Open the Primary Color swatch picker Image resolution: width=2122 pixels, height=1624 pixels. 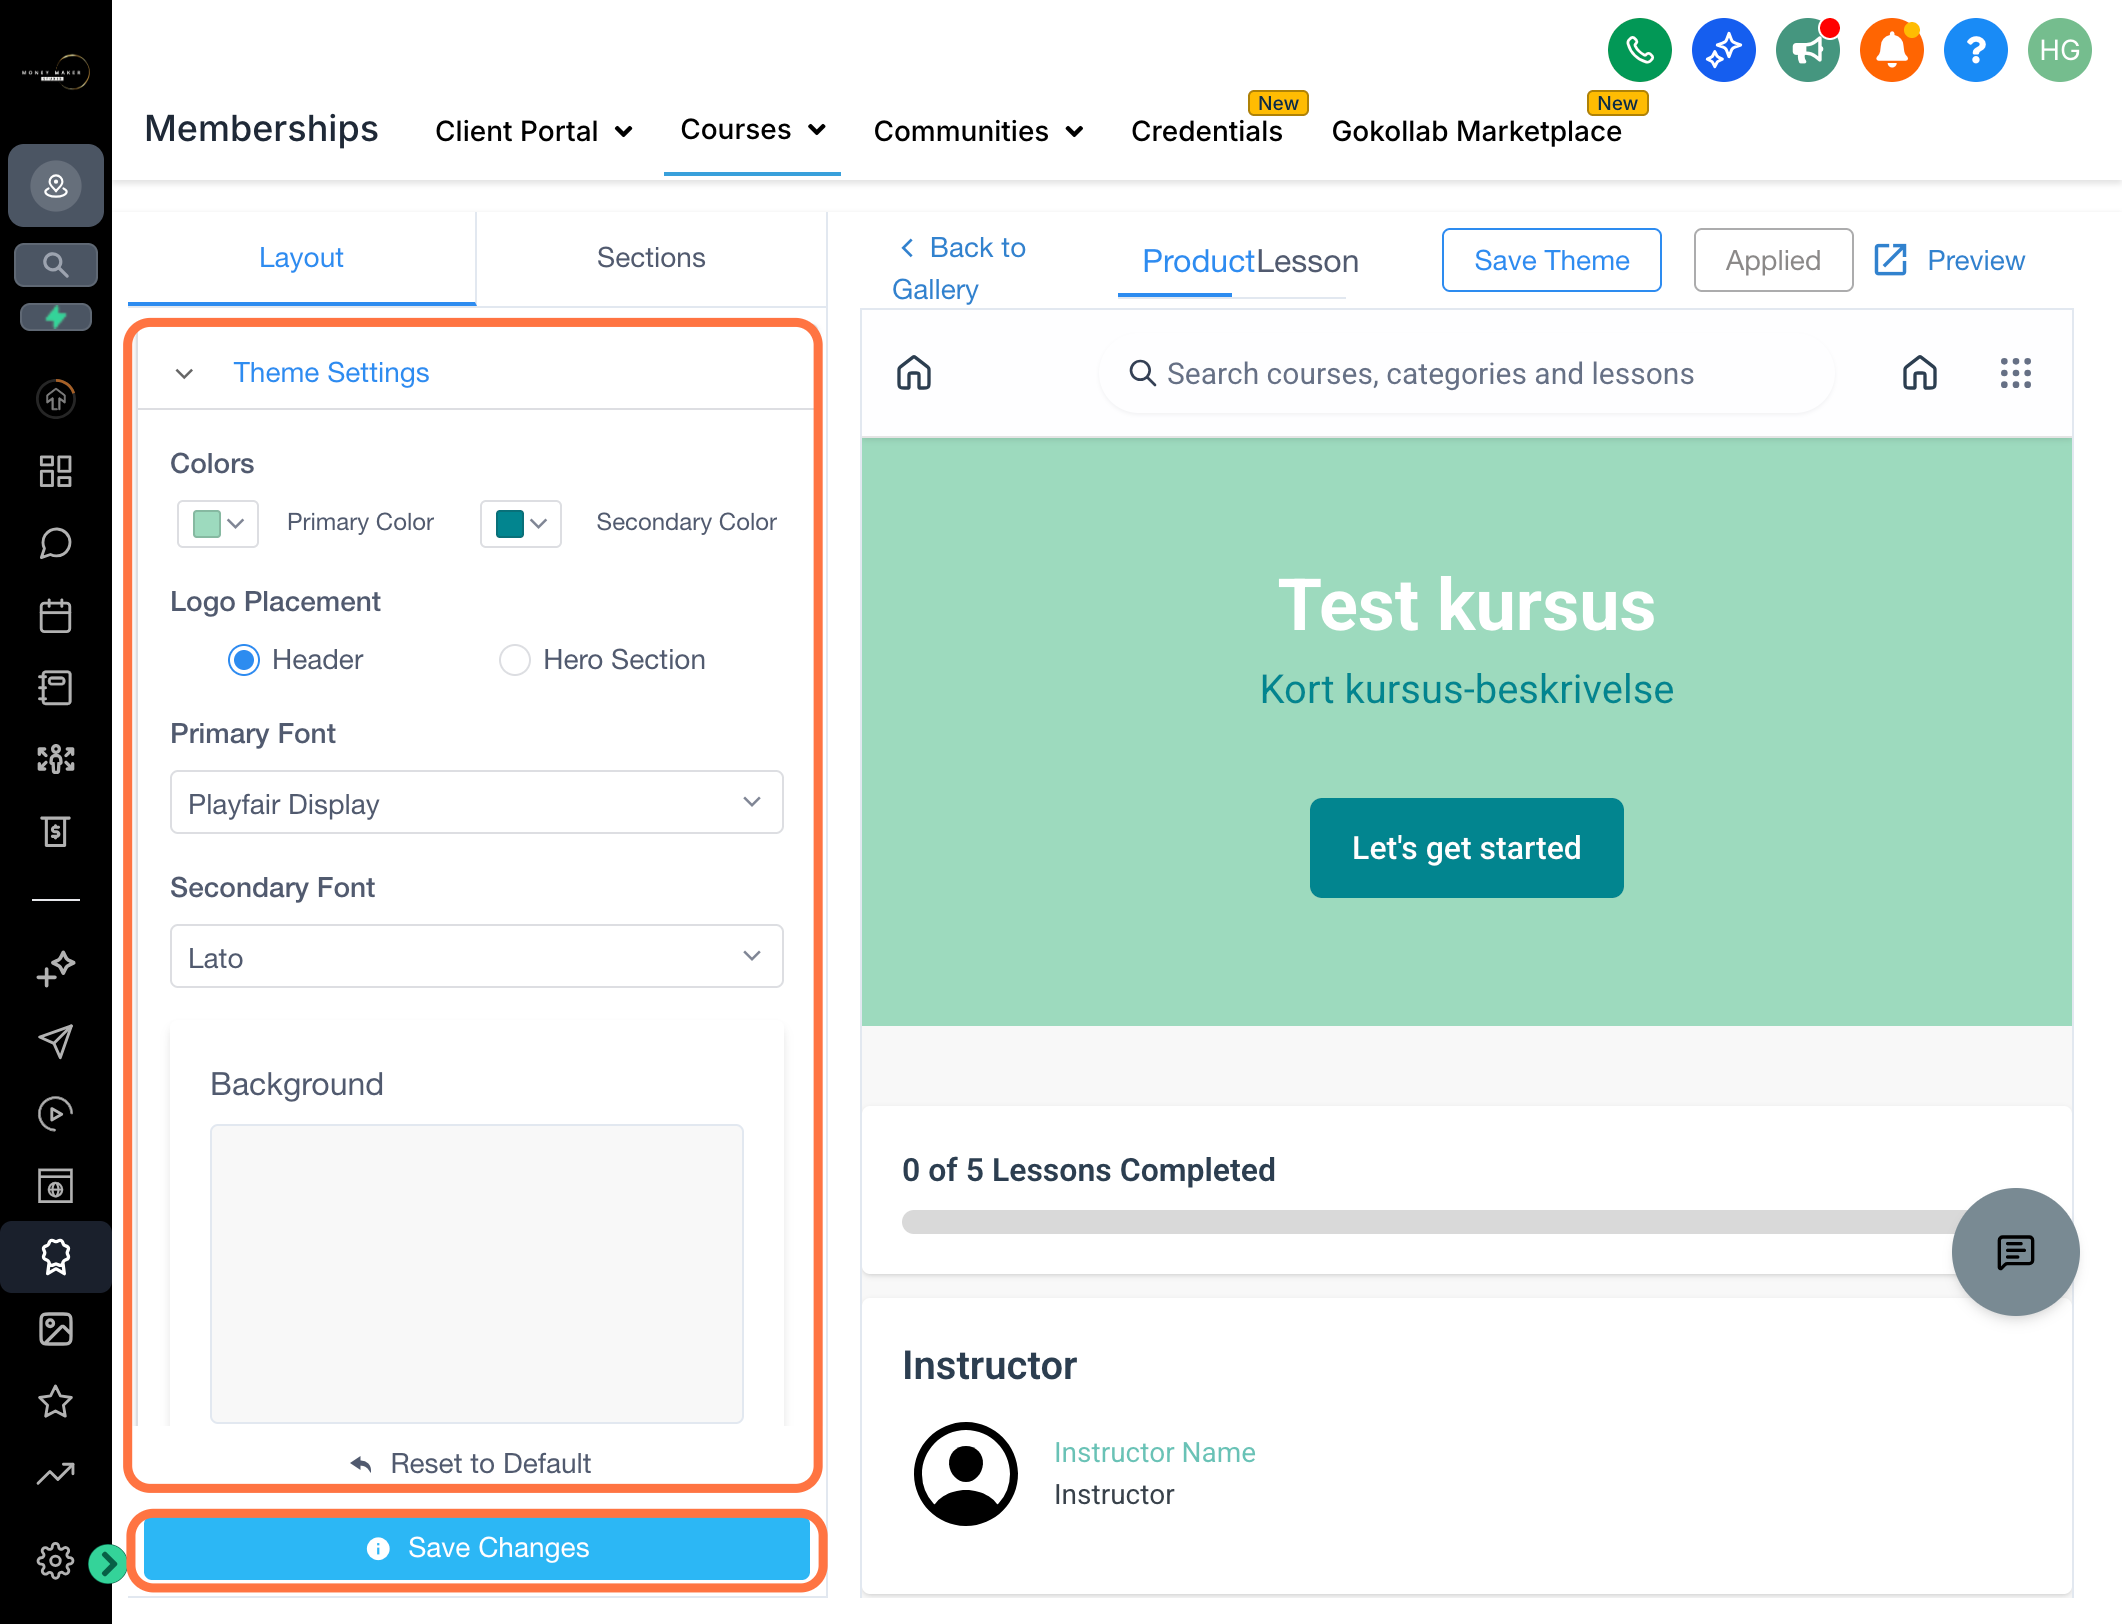(x=218, y=523)
